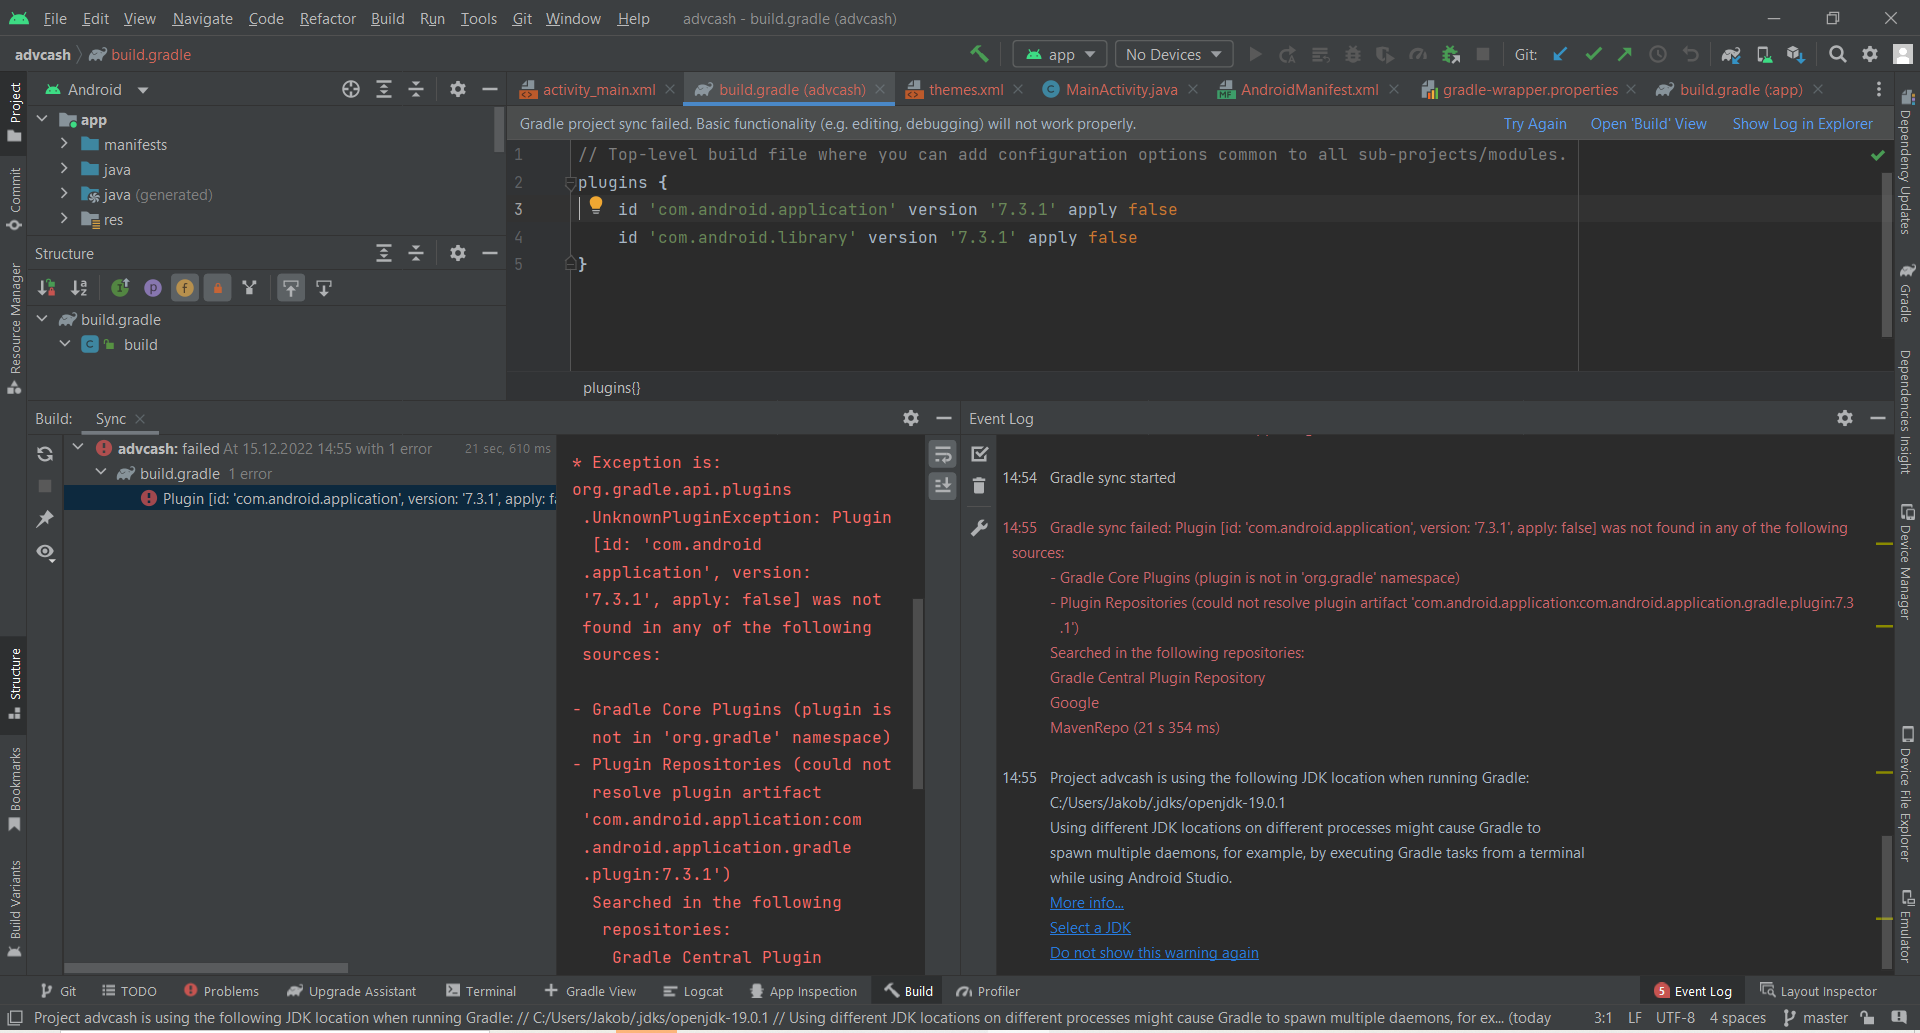Image resolution: width=1920 pixels, height=1033 pixels.
Task: Open the app run configuration dropdown
Action: click(1060, 54)
